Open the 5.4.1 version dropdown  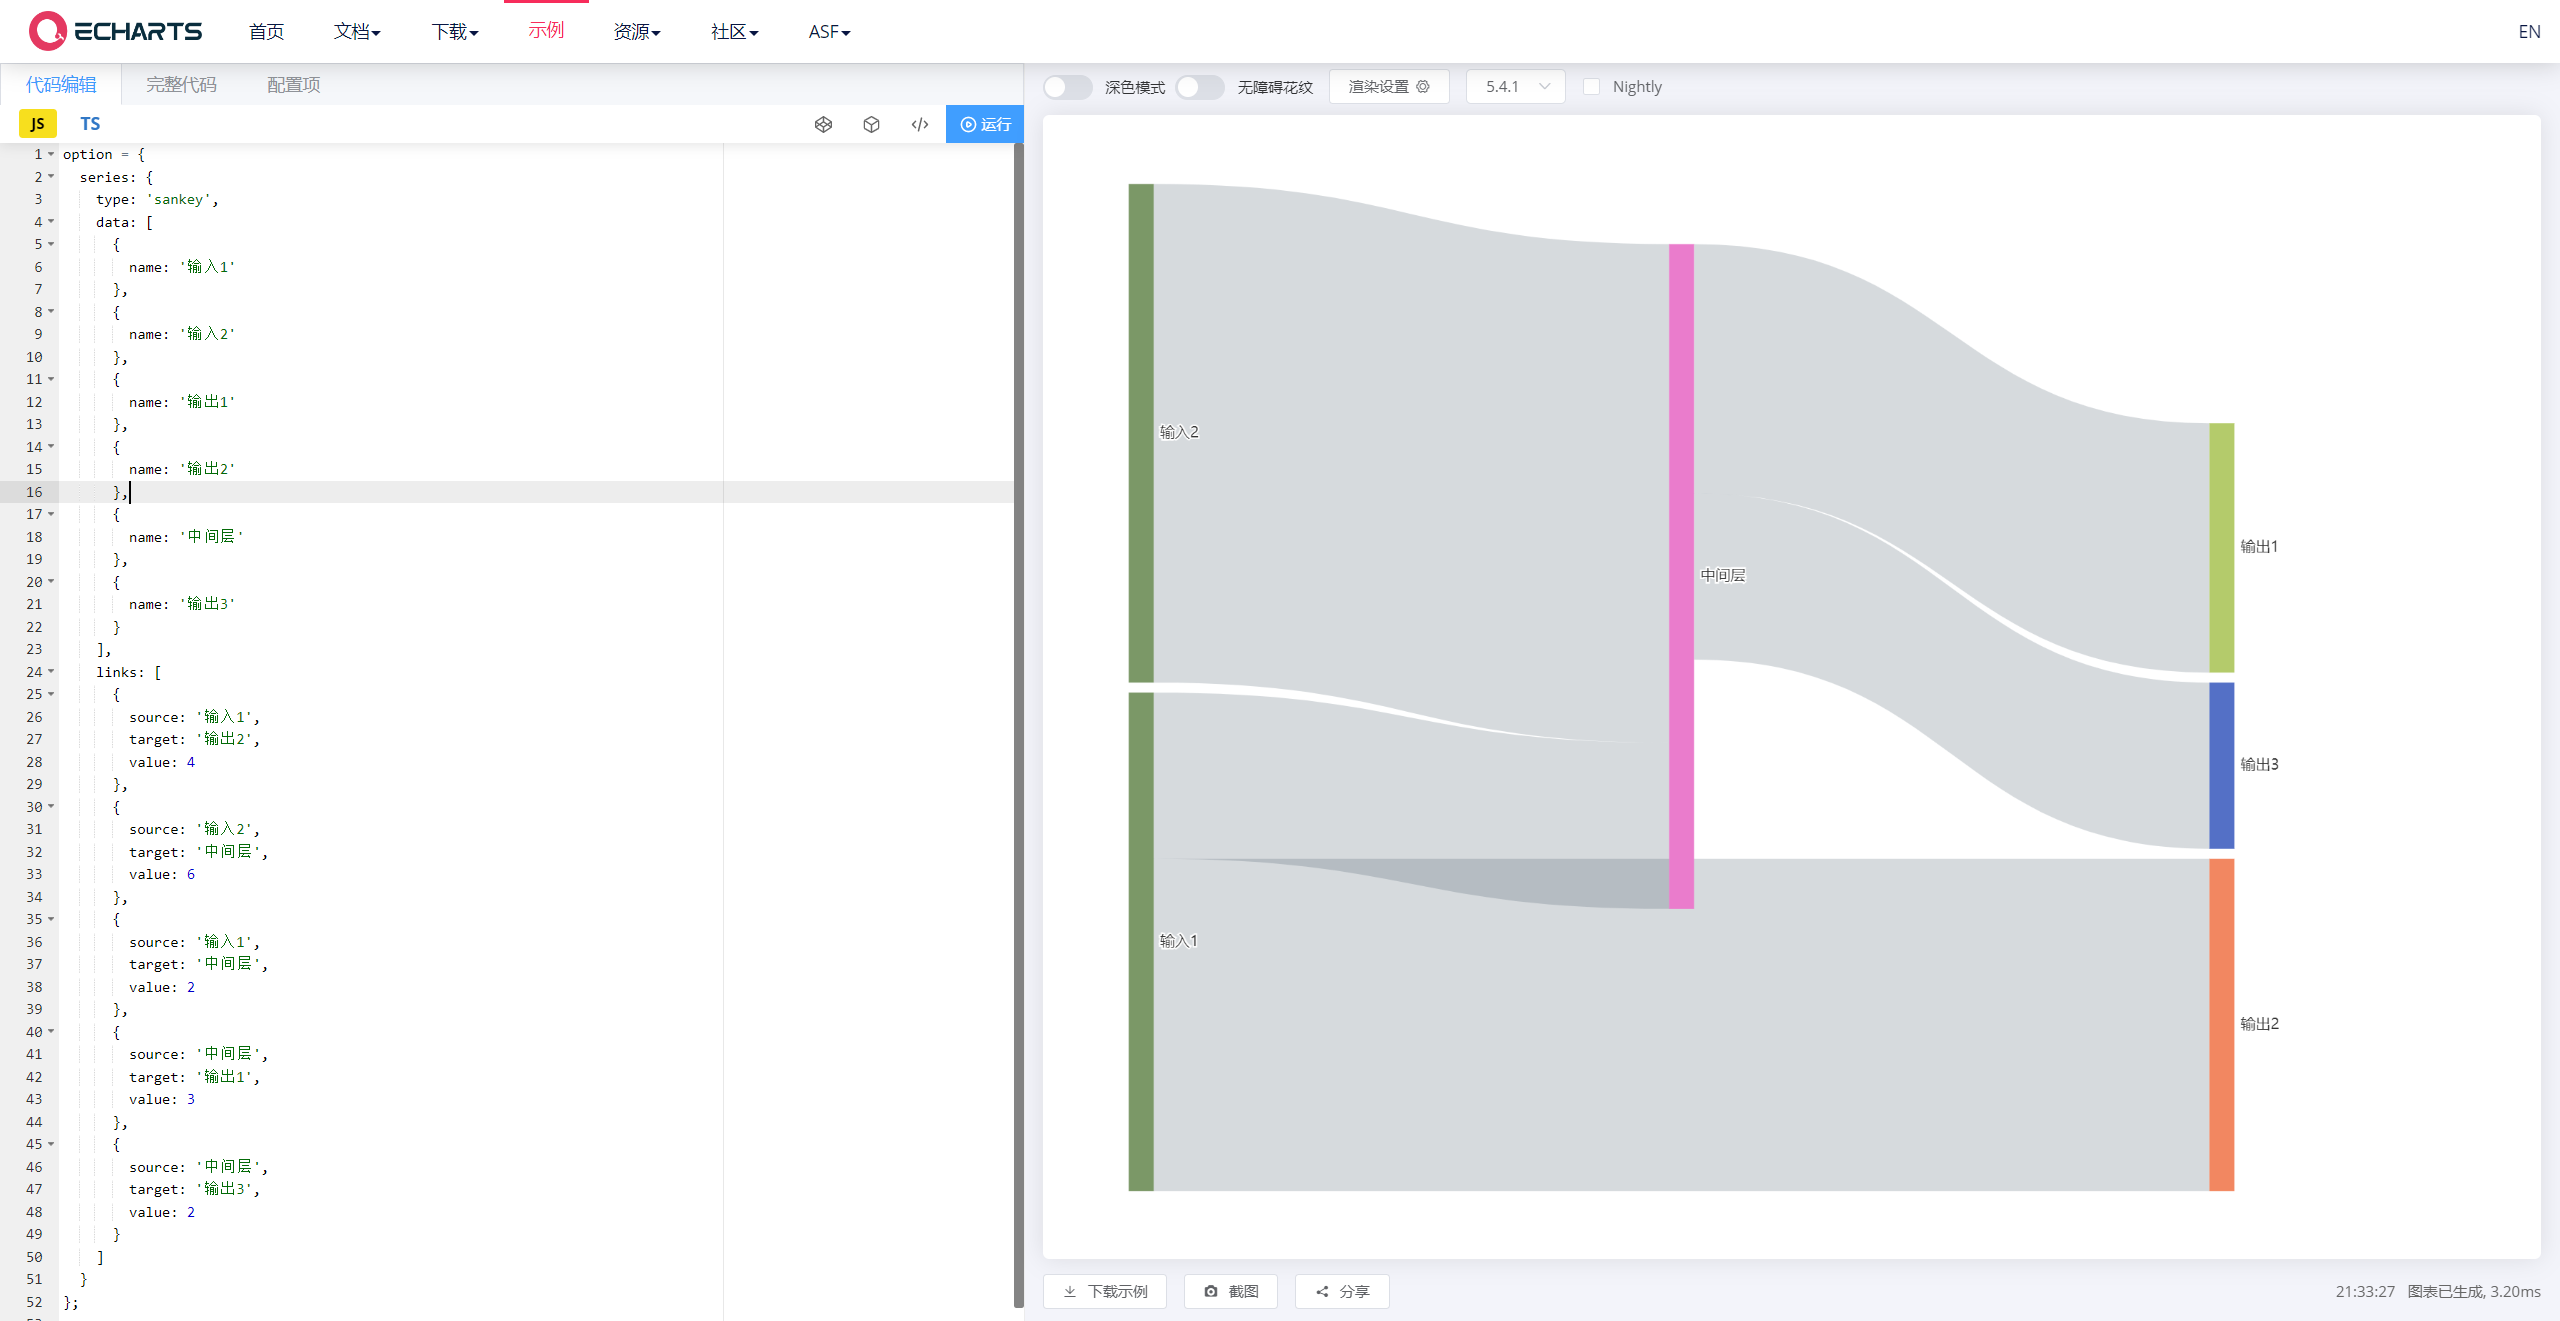1515,87
